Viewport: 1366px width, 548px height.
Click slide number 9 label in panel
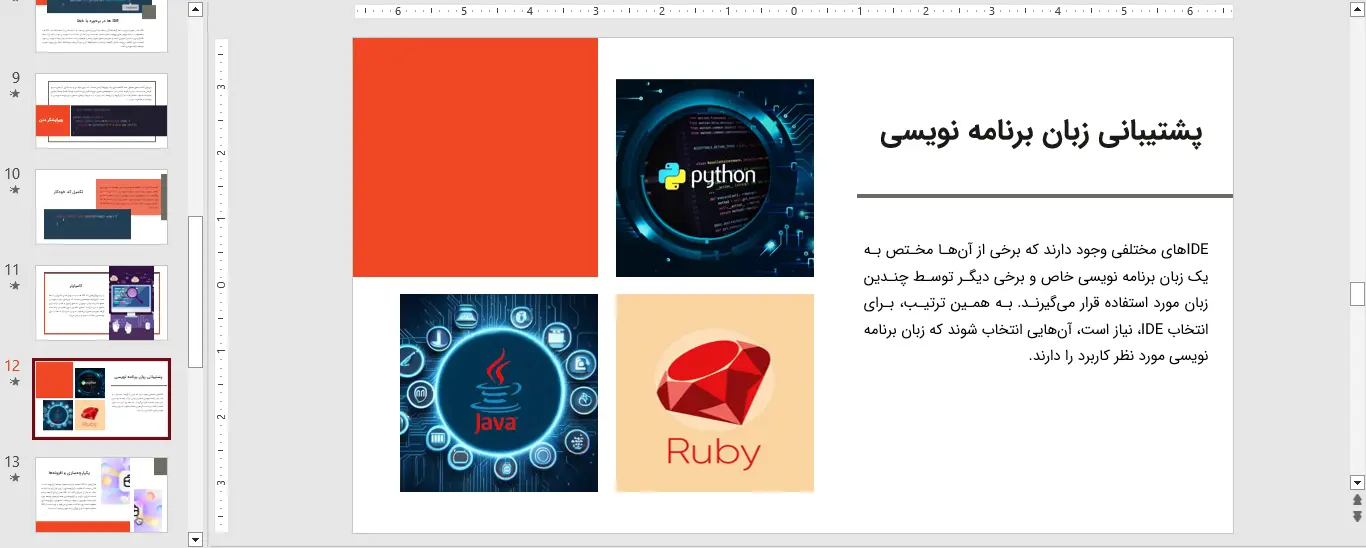[x=15, y=78]
